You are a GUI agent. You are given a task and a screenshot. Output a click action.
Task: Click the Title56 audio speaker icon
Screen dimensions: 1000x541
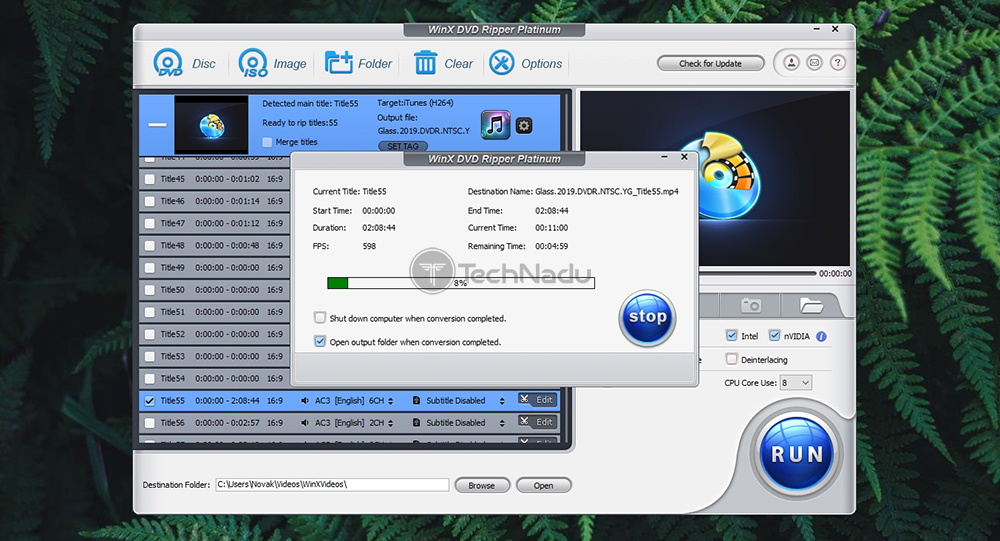click(305, 423)
